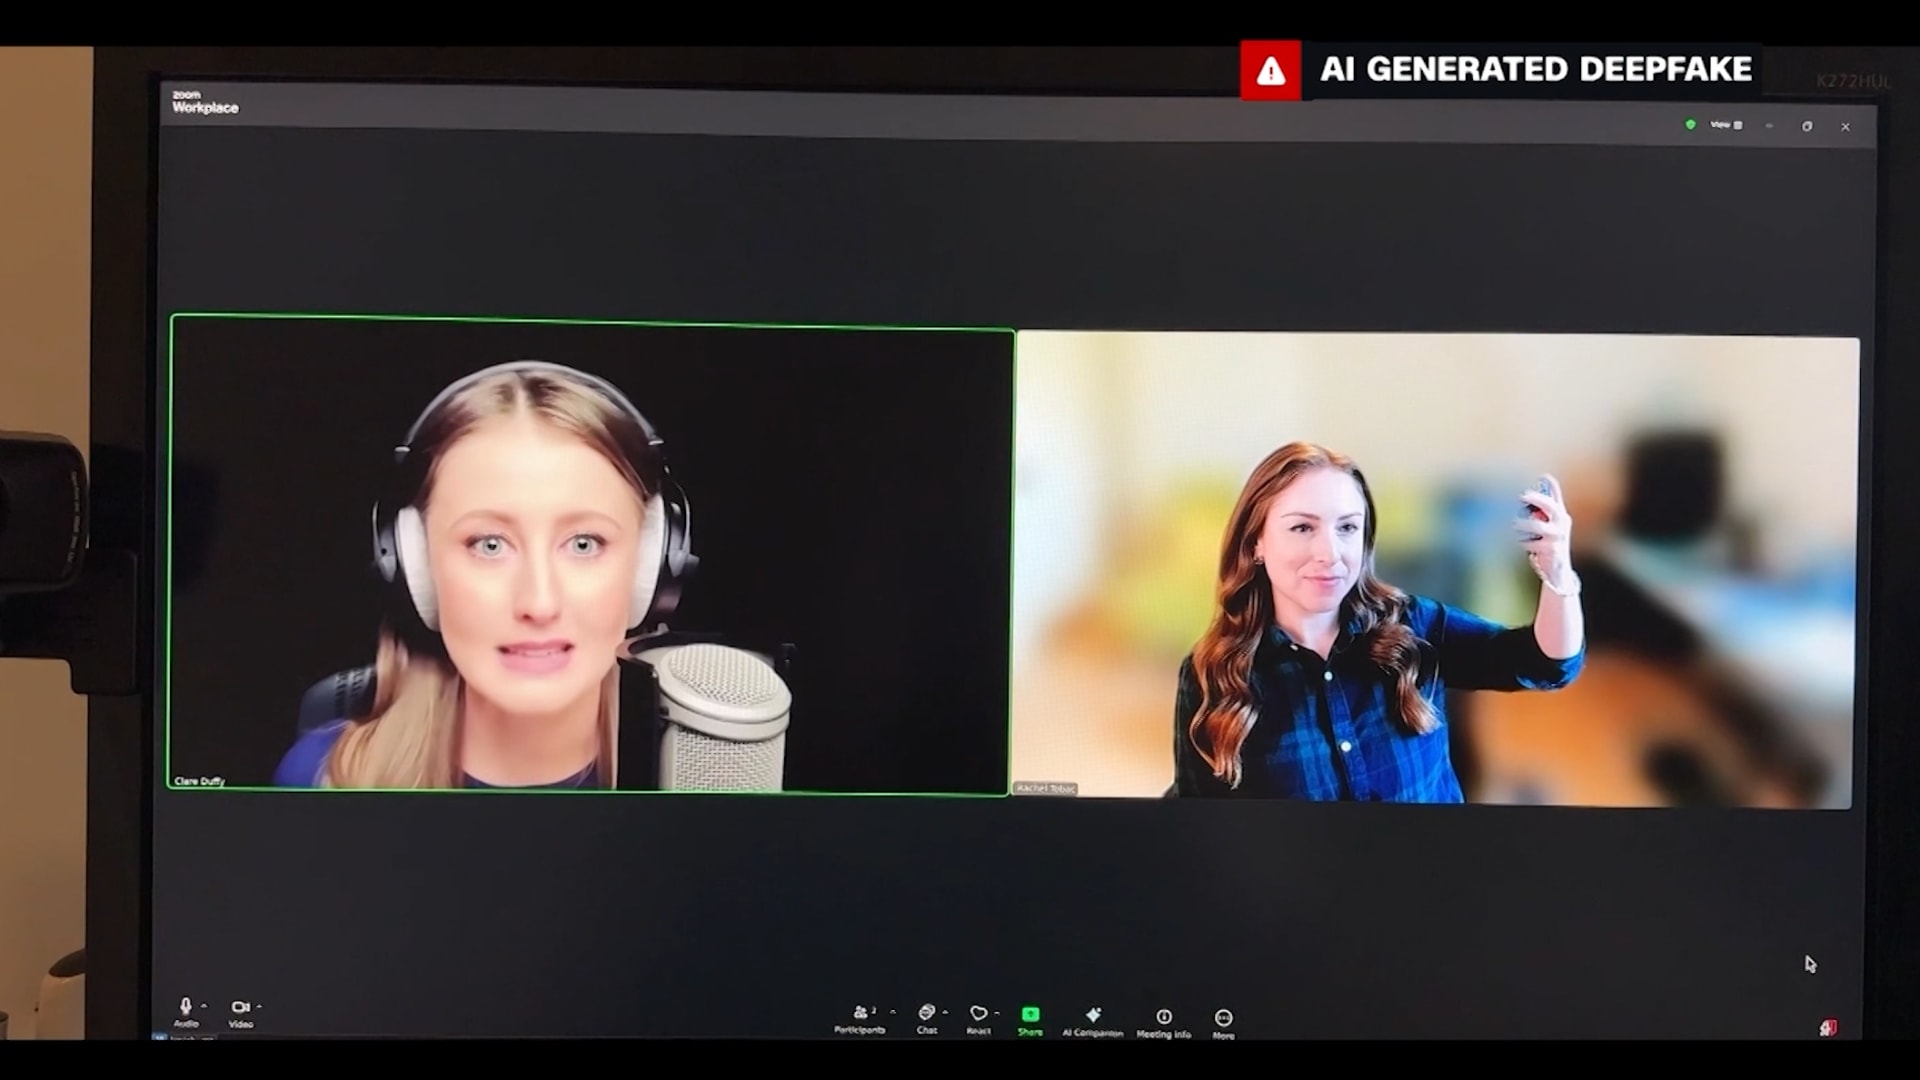
Task: Click the Zoom Workplace logo
Action: coord(204,102)
